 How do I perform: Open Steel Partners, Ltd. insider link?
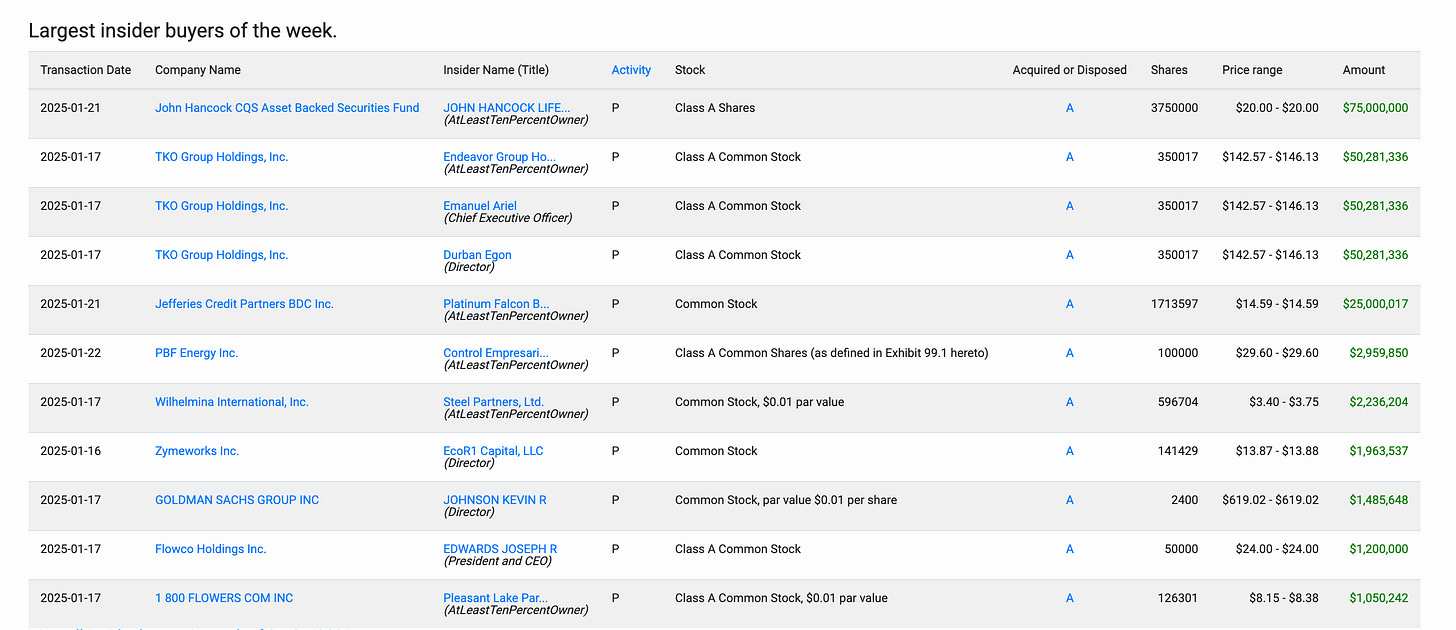494,402
